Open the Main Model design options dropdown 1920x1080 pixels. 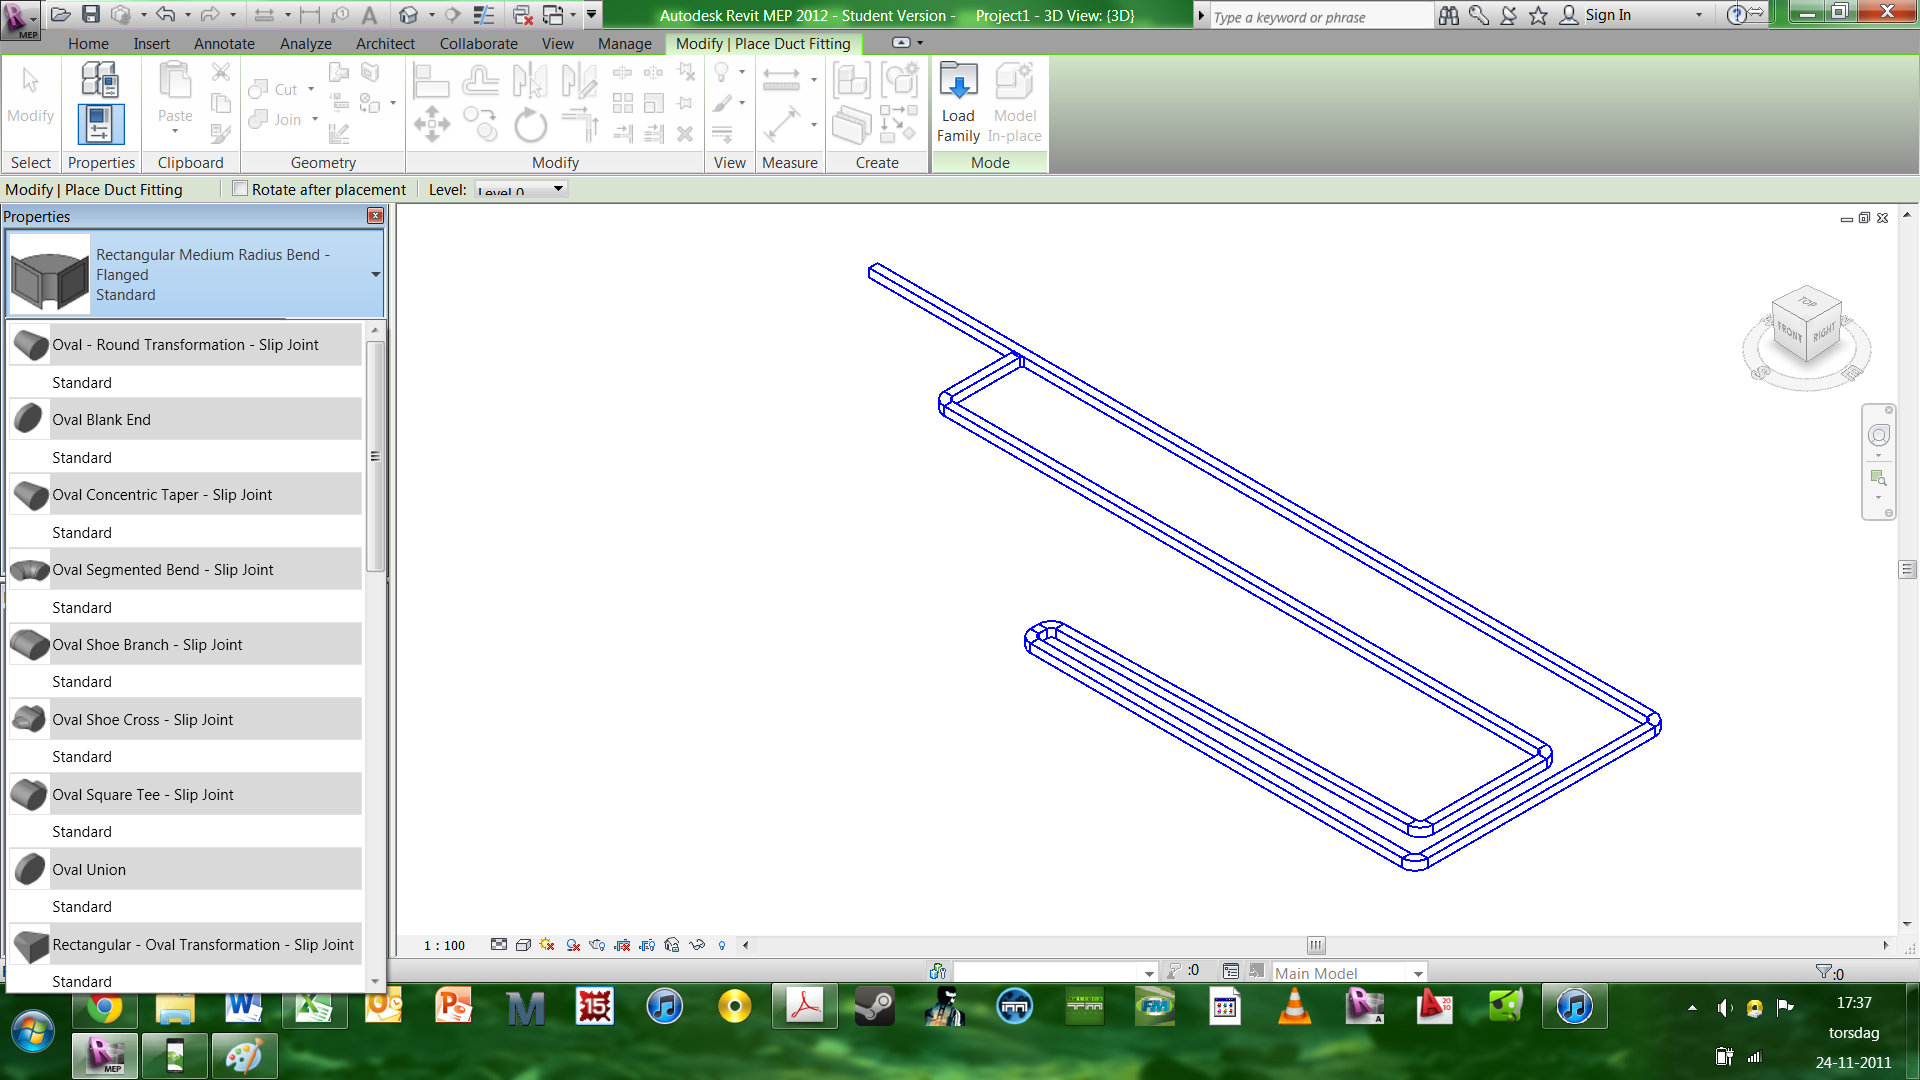[x=1417, y=973]
